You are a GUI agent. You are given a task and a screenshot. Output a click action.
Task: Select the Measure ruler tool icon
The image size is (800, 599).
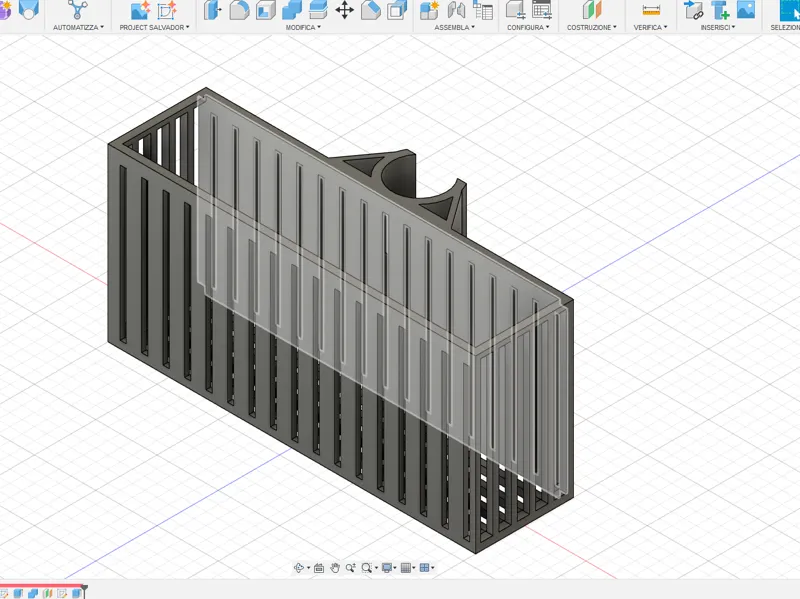[x=651, y=10]
